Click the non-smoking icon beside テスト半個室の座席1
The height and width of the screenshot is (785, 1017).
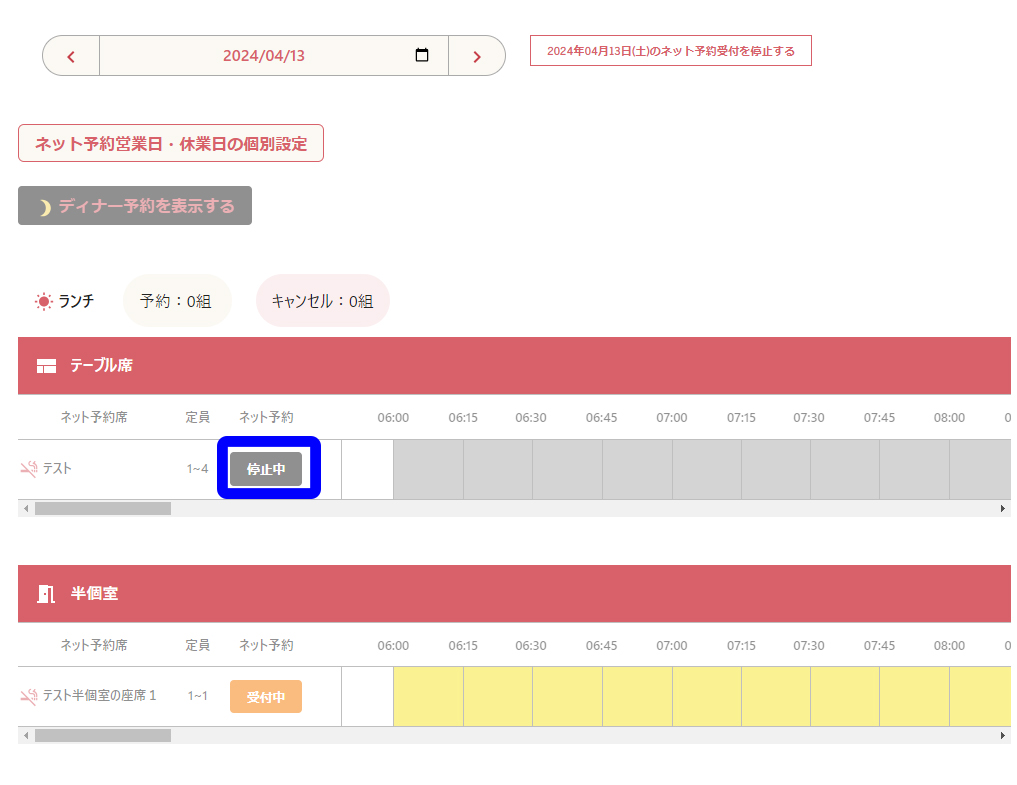point(29,695)
